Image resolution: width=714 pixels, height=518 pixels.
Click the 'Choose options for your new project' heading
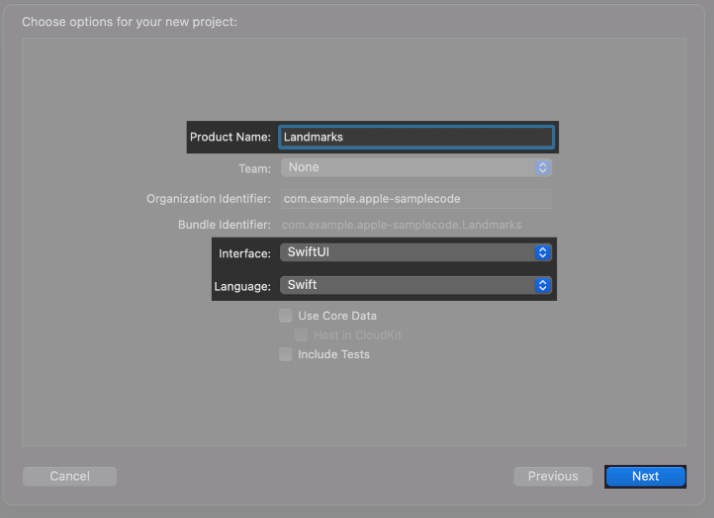pyautogui.click(x=129, y=22)
